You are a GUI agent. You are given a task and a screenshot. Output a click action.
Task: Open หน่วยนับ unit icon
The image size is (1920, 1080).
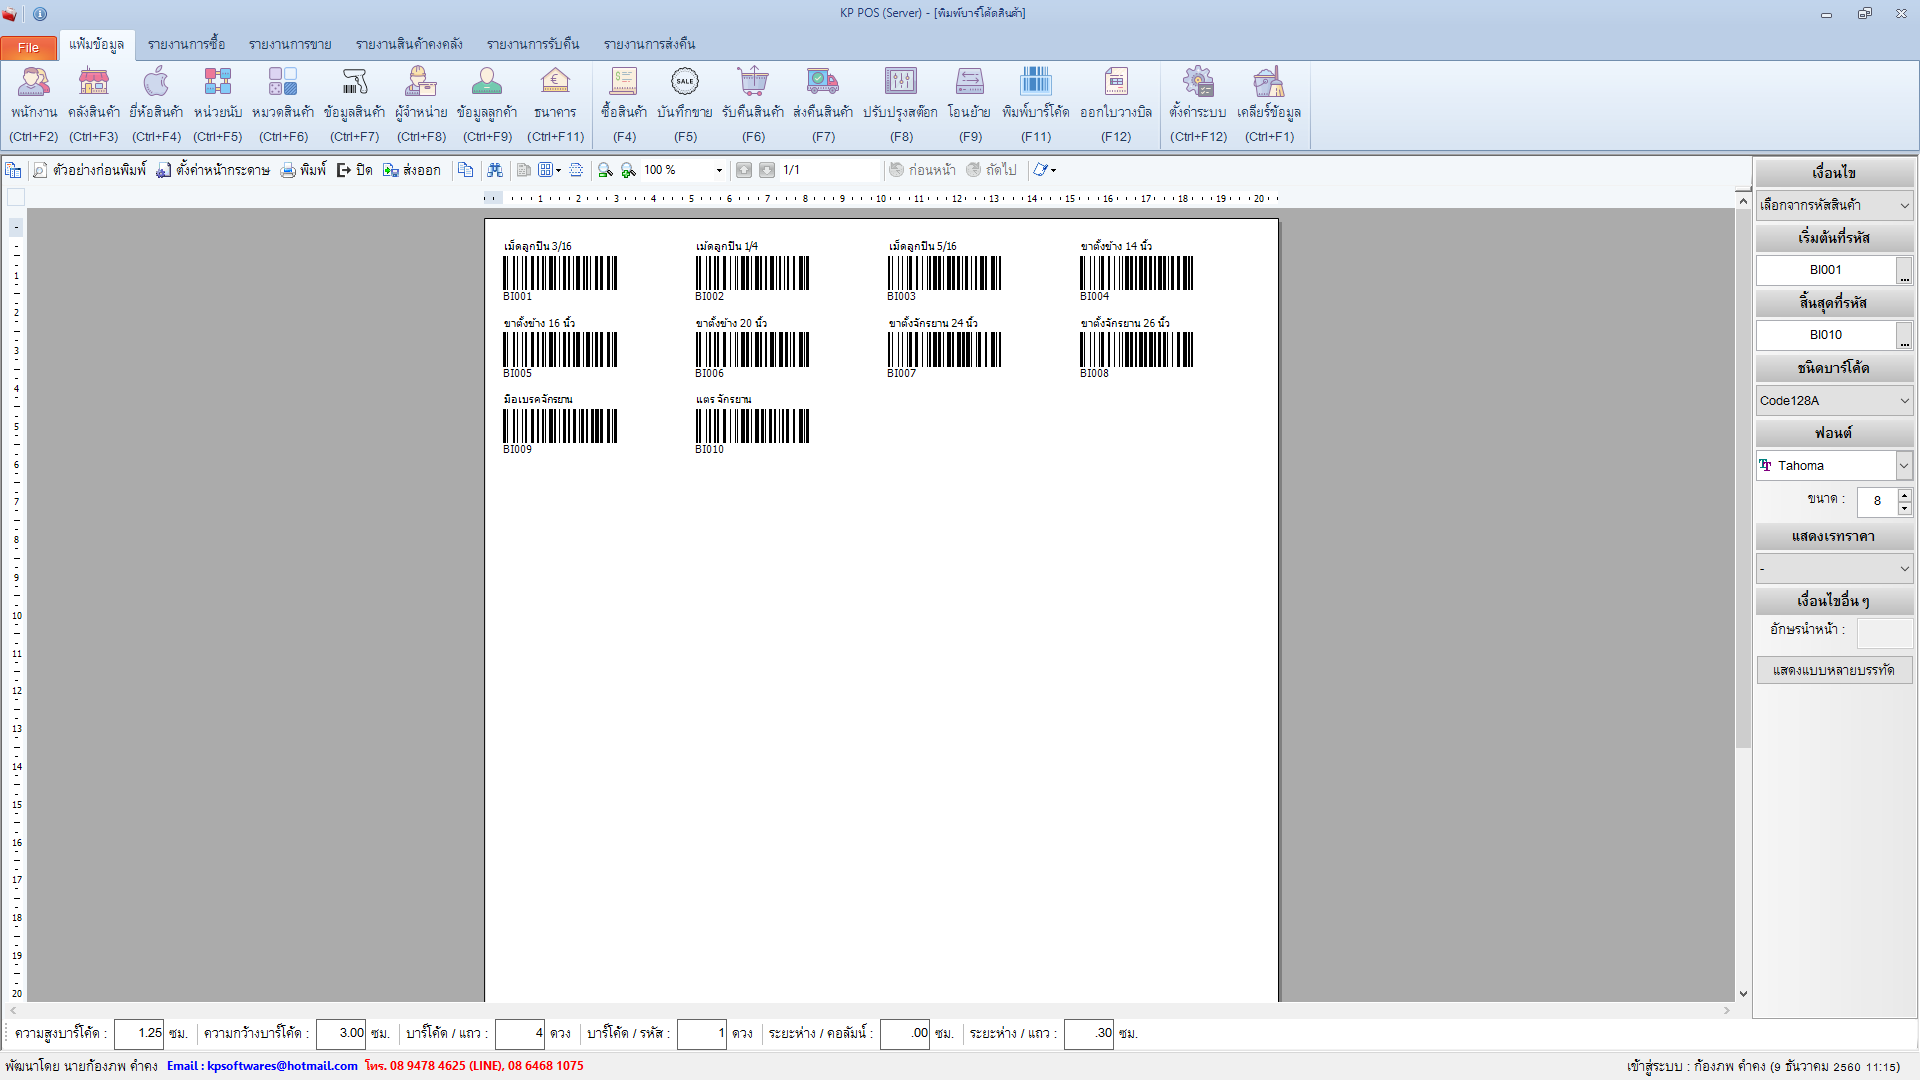click(x=218, y=105)
